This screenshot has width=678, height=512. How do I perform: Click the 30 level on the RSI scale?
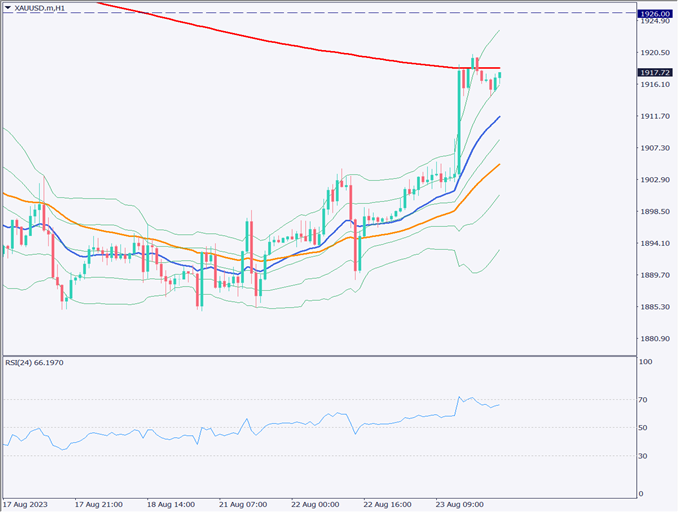coord(645,456)
